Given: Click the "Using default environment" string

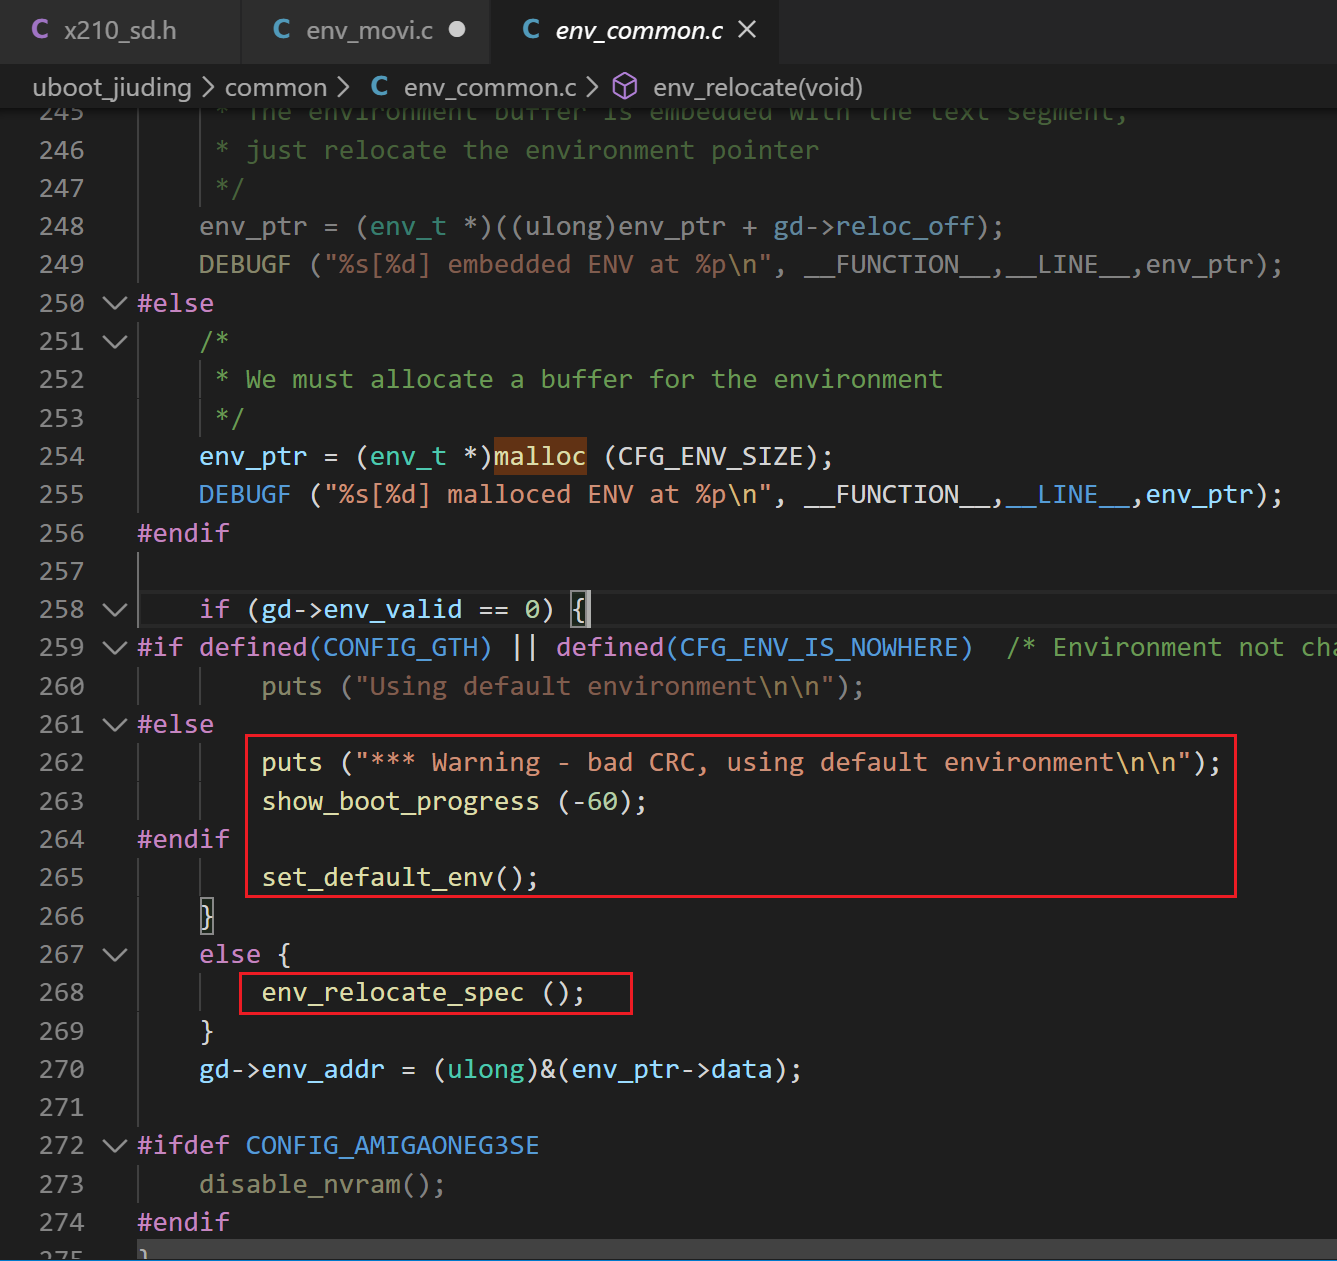Looking at the screenshot, I should (x=602, y=687).
